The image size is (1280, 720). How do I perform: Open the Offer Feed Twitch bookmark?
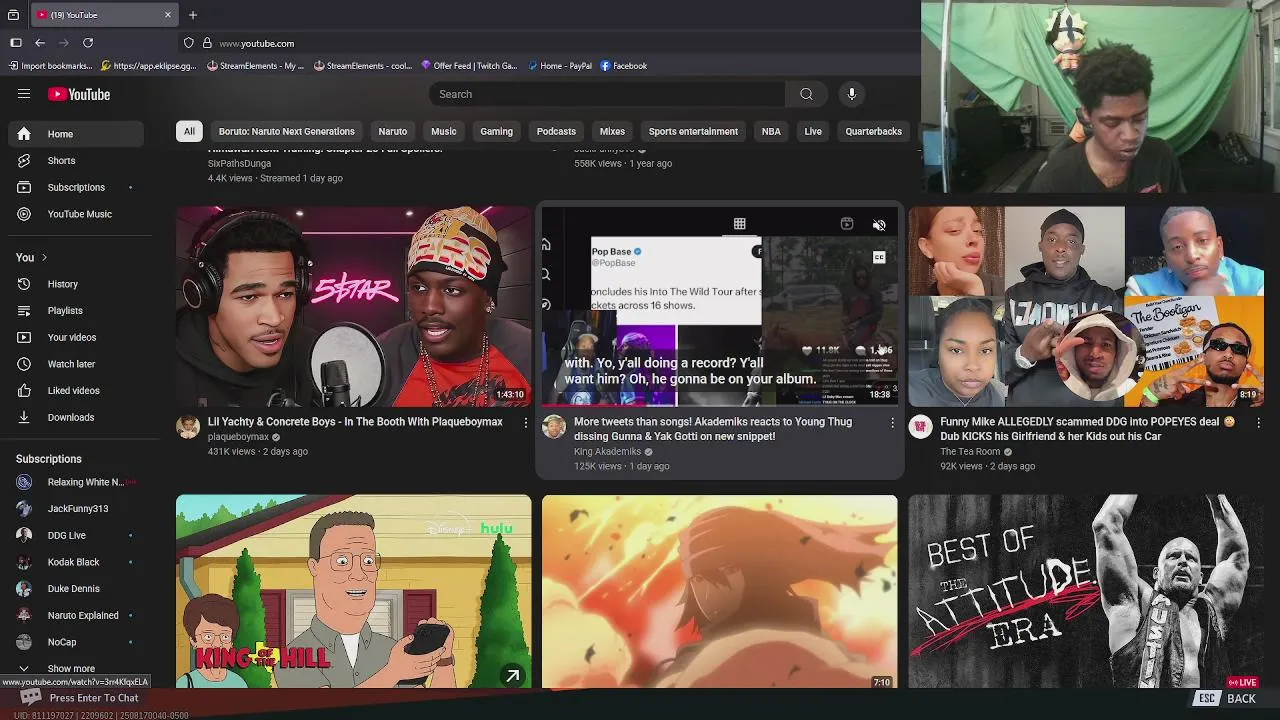pyautogui.click(x=469, y=66)
